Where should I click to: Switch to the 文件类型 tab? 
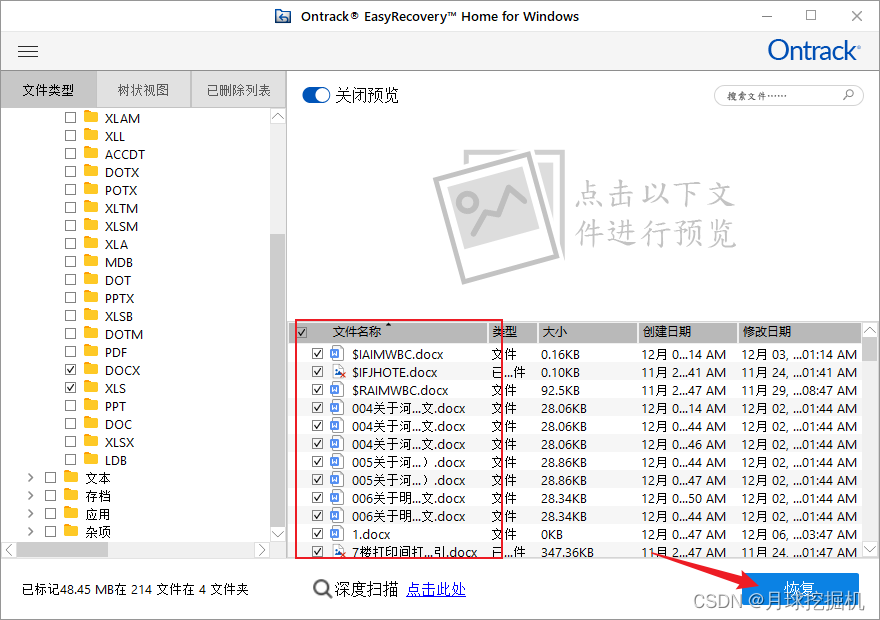(48, 90)
